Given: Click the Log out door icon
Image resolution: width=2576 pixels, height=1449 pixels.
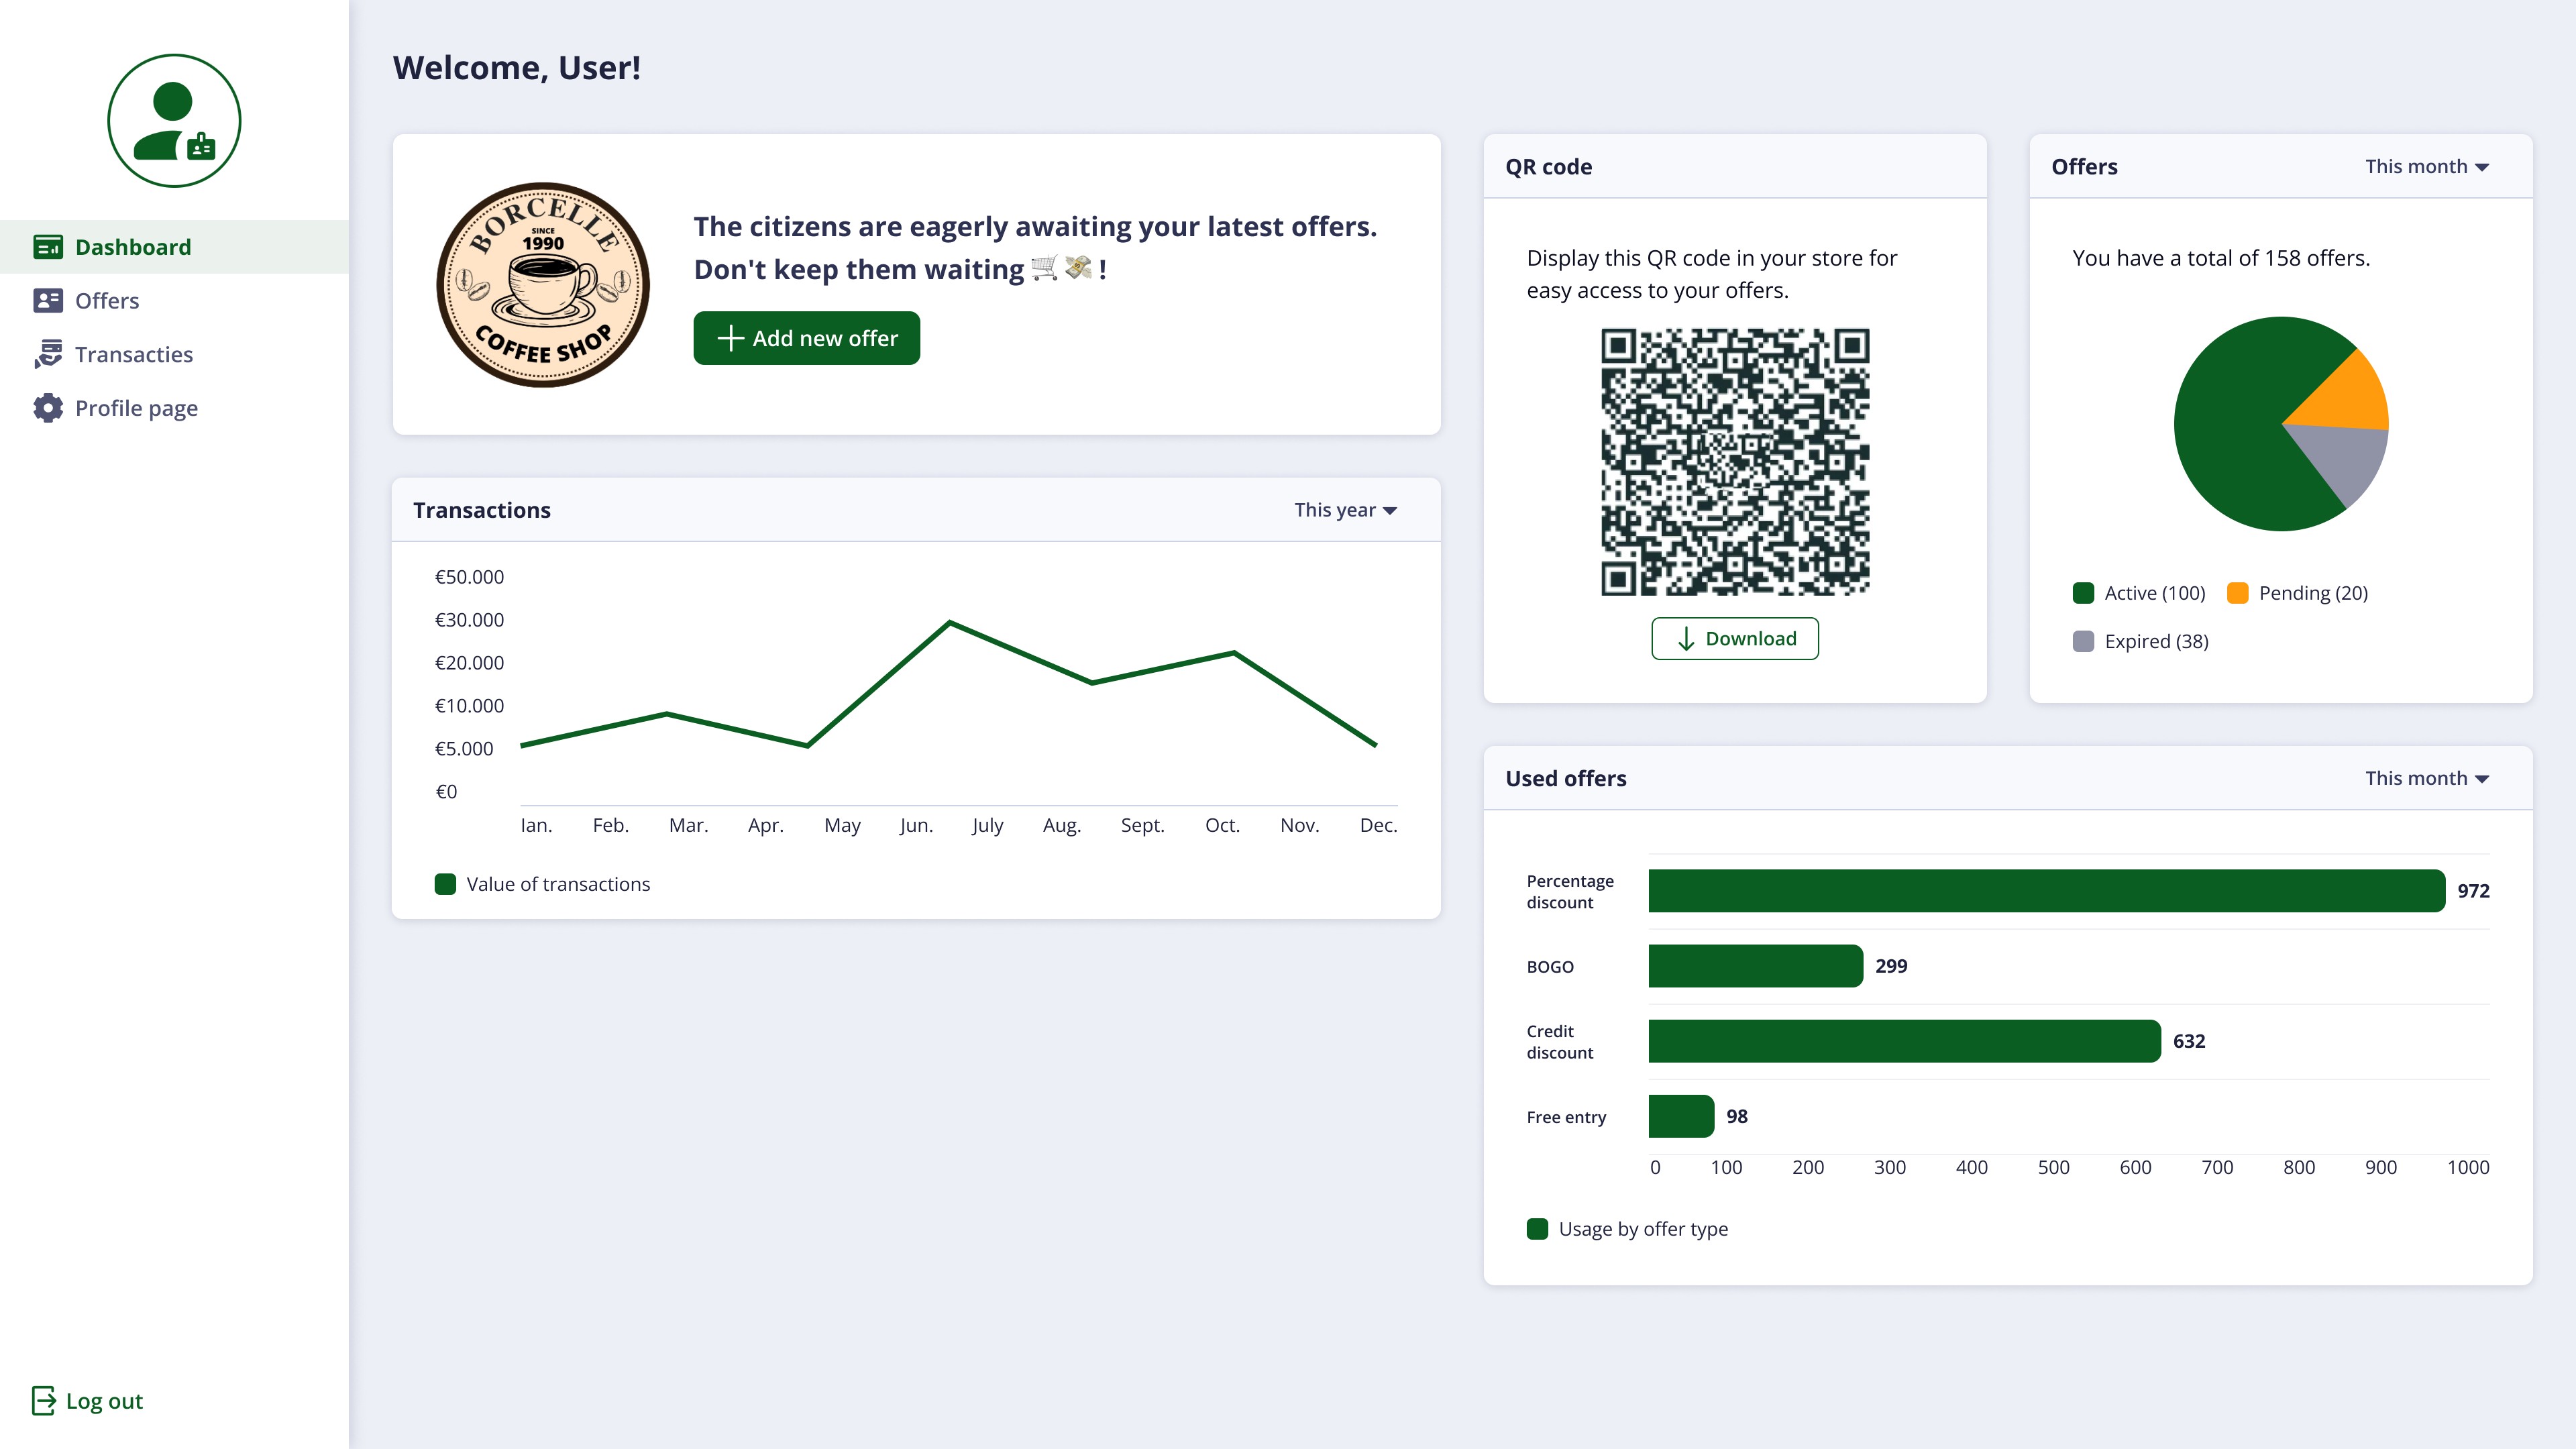Looking at the screenshot, I should point(43,1401).
